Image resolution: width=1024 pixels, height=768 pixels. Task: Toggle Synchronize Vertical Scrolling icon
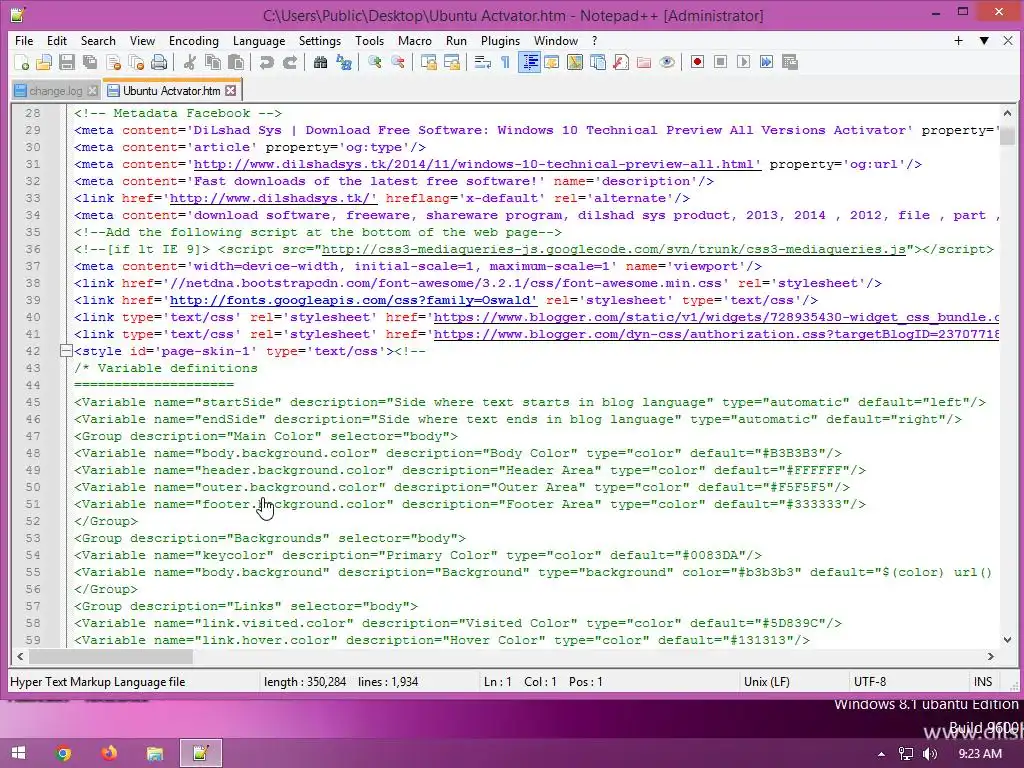[428, 62]
